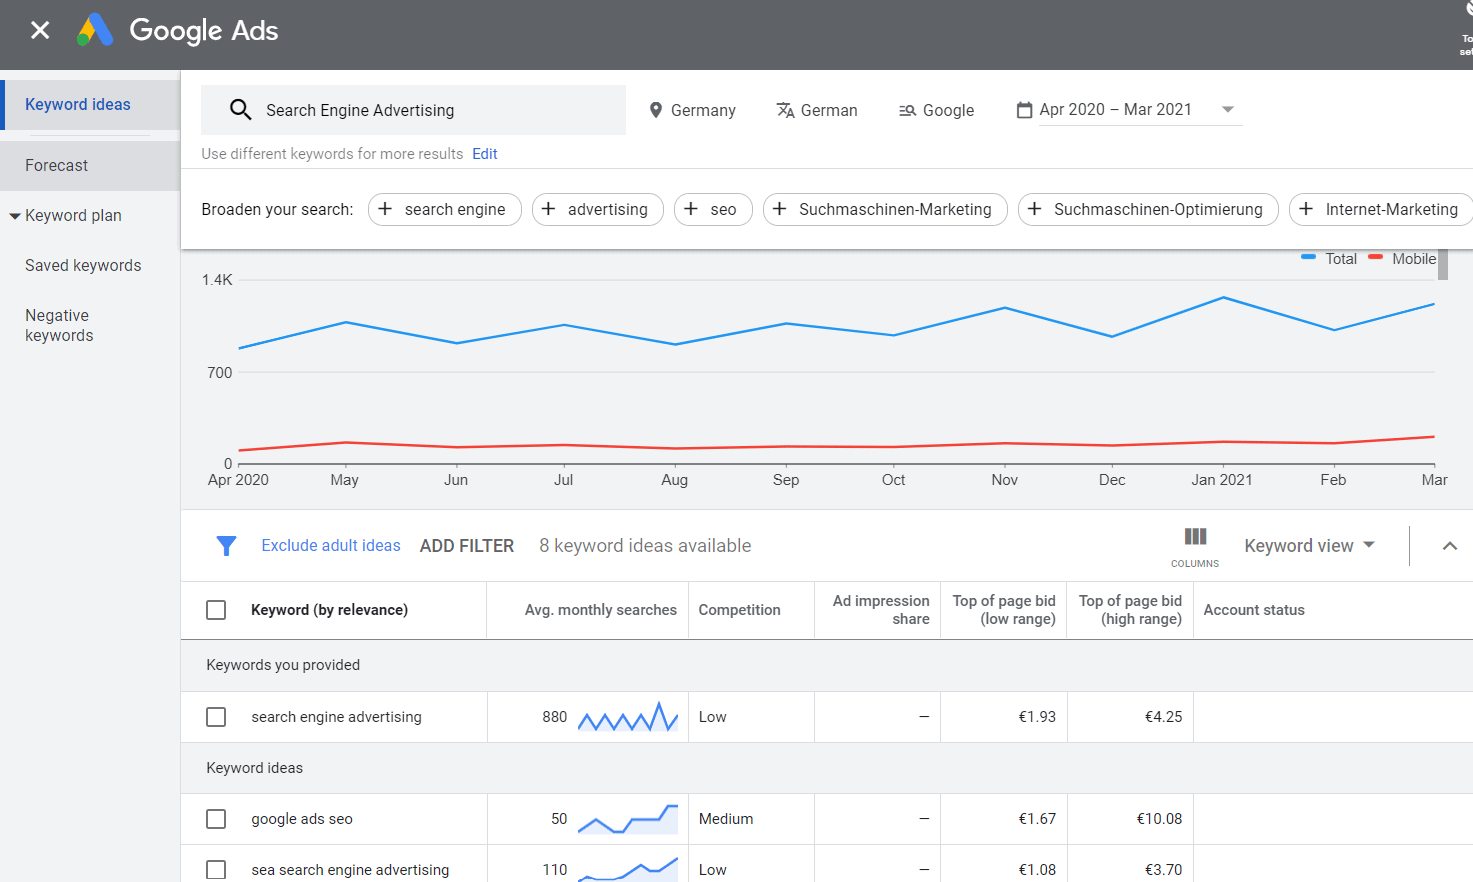This screenshot has height=882, width=1473.
Task: Click plus icon on Internet-Marketing chip
Action: 1306,209
